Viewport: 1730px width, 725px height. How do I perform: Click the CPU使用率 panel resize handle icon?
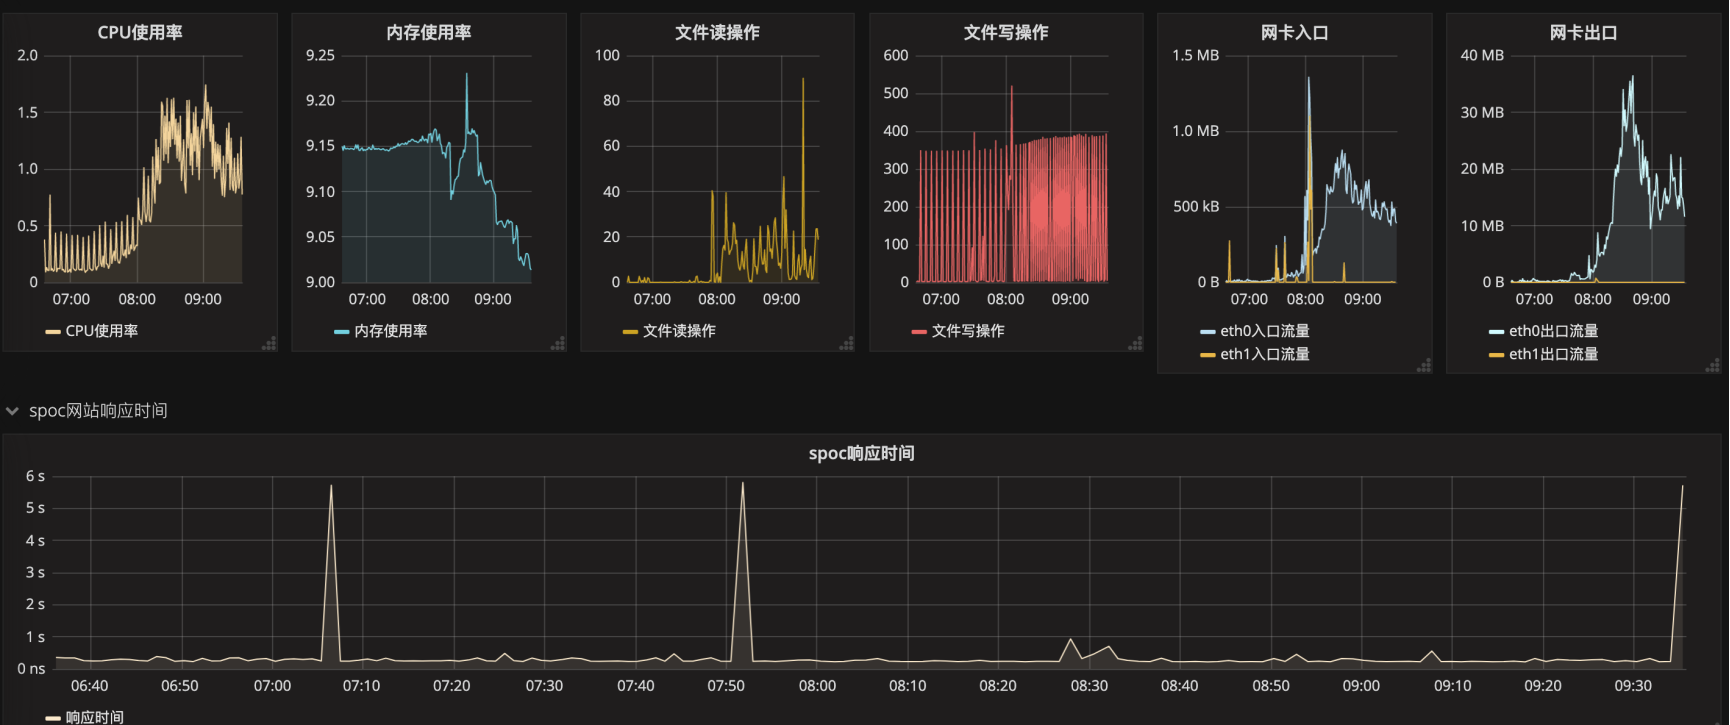coord(269,343)
